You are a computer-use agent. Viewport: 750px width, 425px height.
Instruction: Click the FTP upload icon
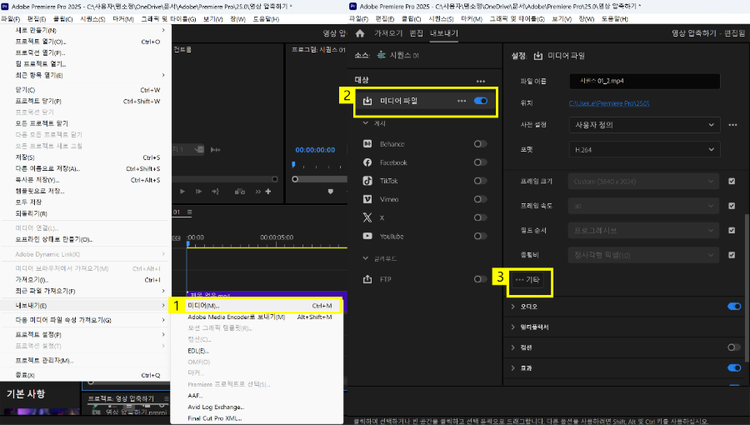367,279
